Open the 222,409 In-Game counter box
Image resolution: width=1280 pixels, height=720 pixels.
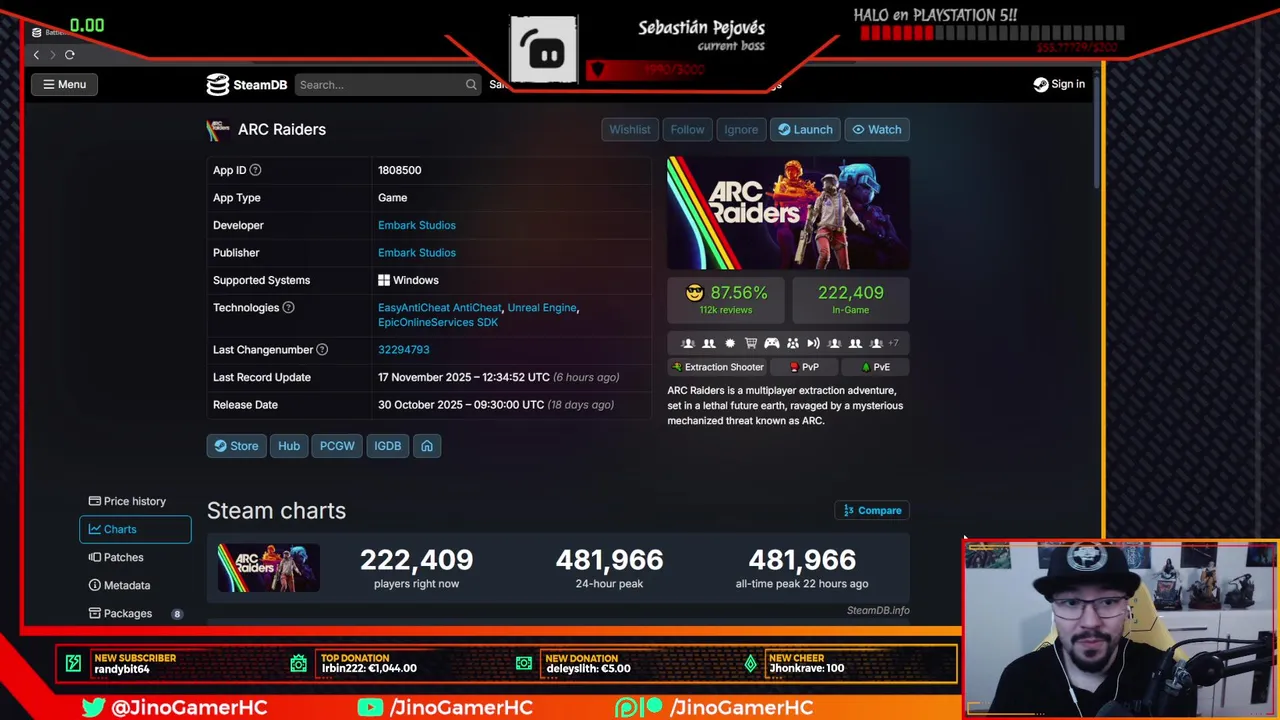(x=851, y=300)
